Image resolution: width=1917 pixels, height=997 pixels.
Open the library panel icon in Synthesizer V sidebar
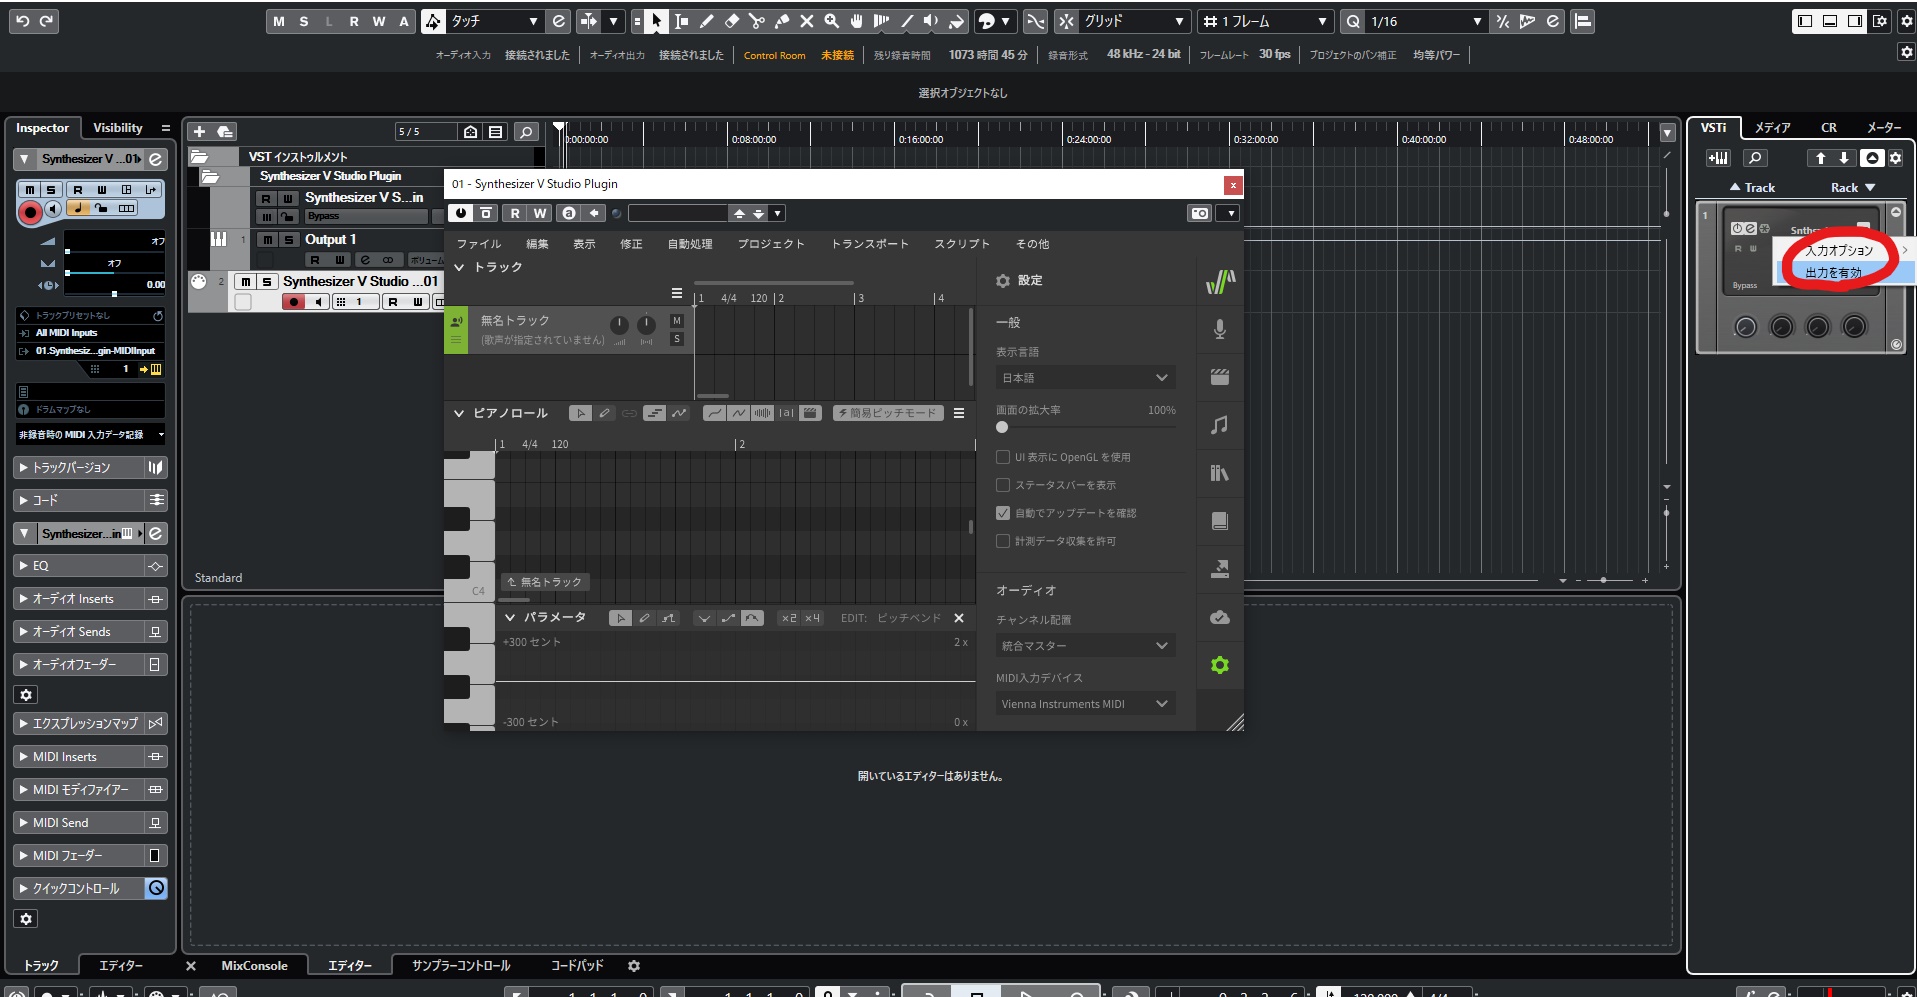1219,473
